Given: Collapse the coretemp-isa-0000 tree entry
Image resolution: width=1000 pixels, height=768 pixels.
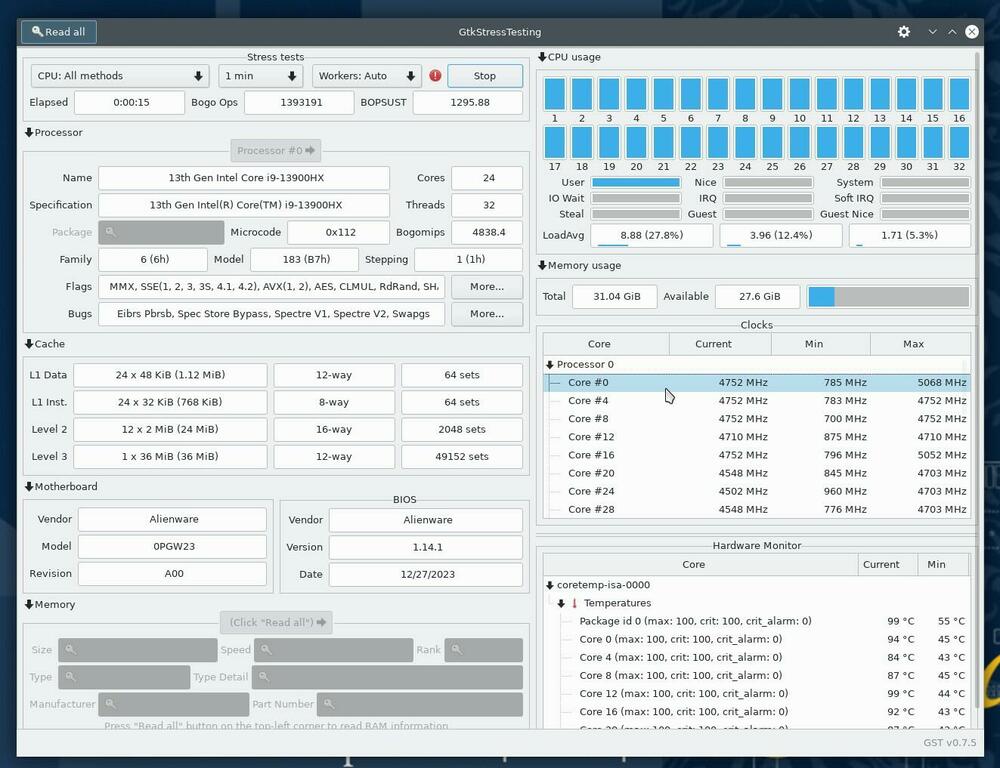Looking at the screenshot, I should 549,584.
